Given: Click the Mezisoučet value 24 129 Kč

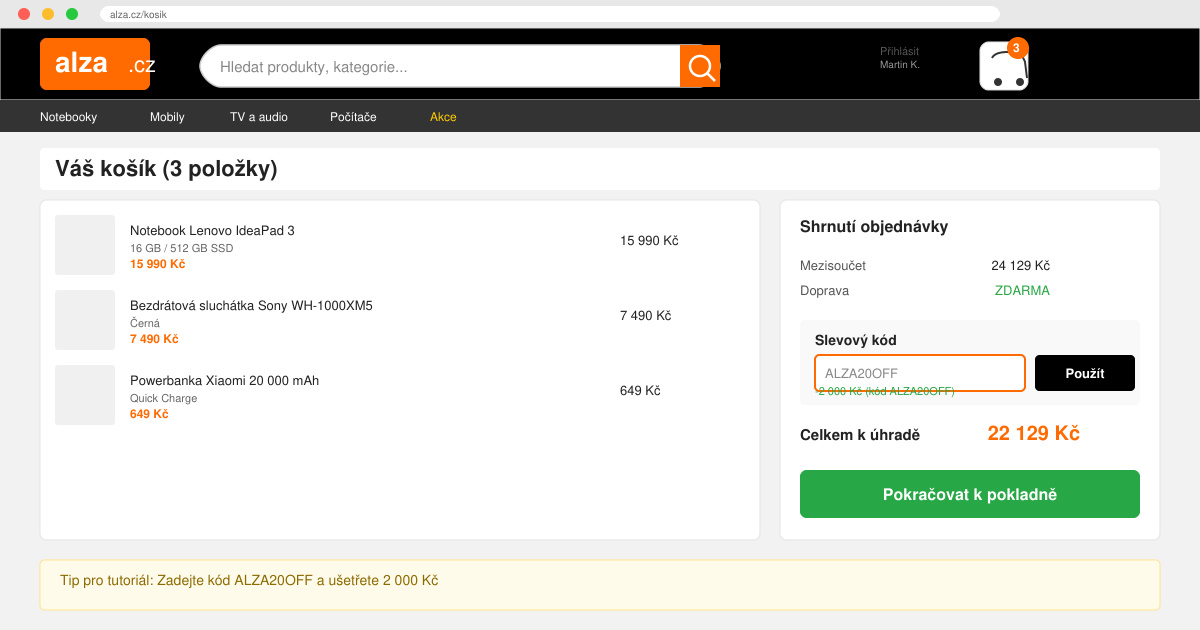Looking at the screenshot, I should point(1020,266).
